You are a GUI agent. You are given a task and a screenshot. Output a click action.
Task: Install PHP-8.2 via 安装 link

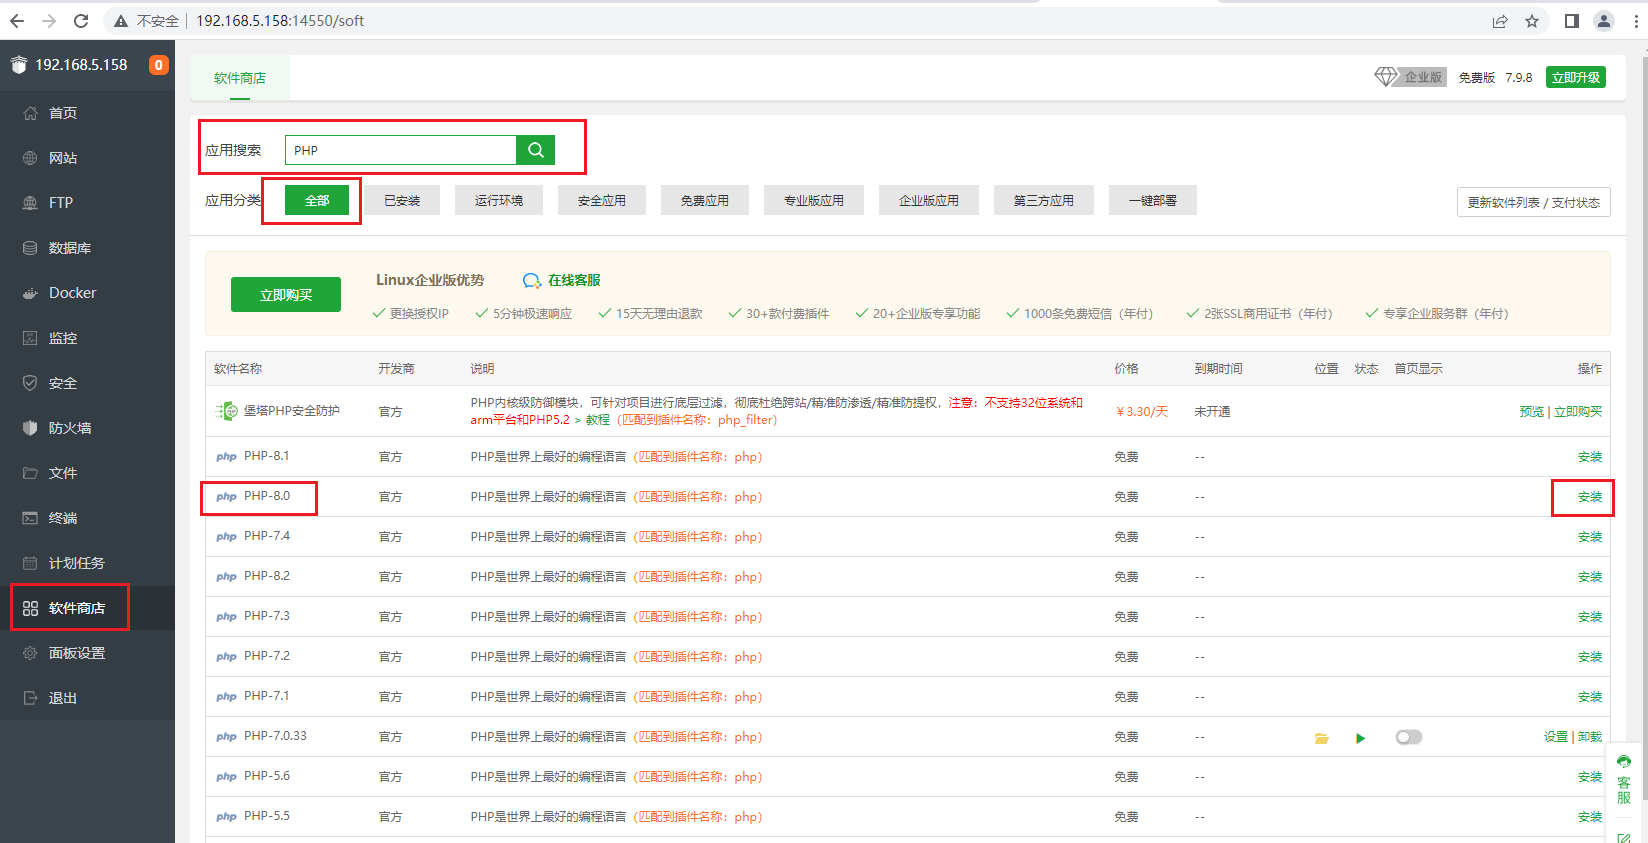coord(1590,577)
